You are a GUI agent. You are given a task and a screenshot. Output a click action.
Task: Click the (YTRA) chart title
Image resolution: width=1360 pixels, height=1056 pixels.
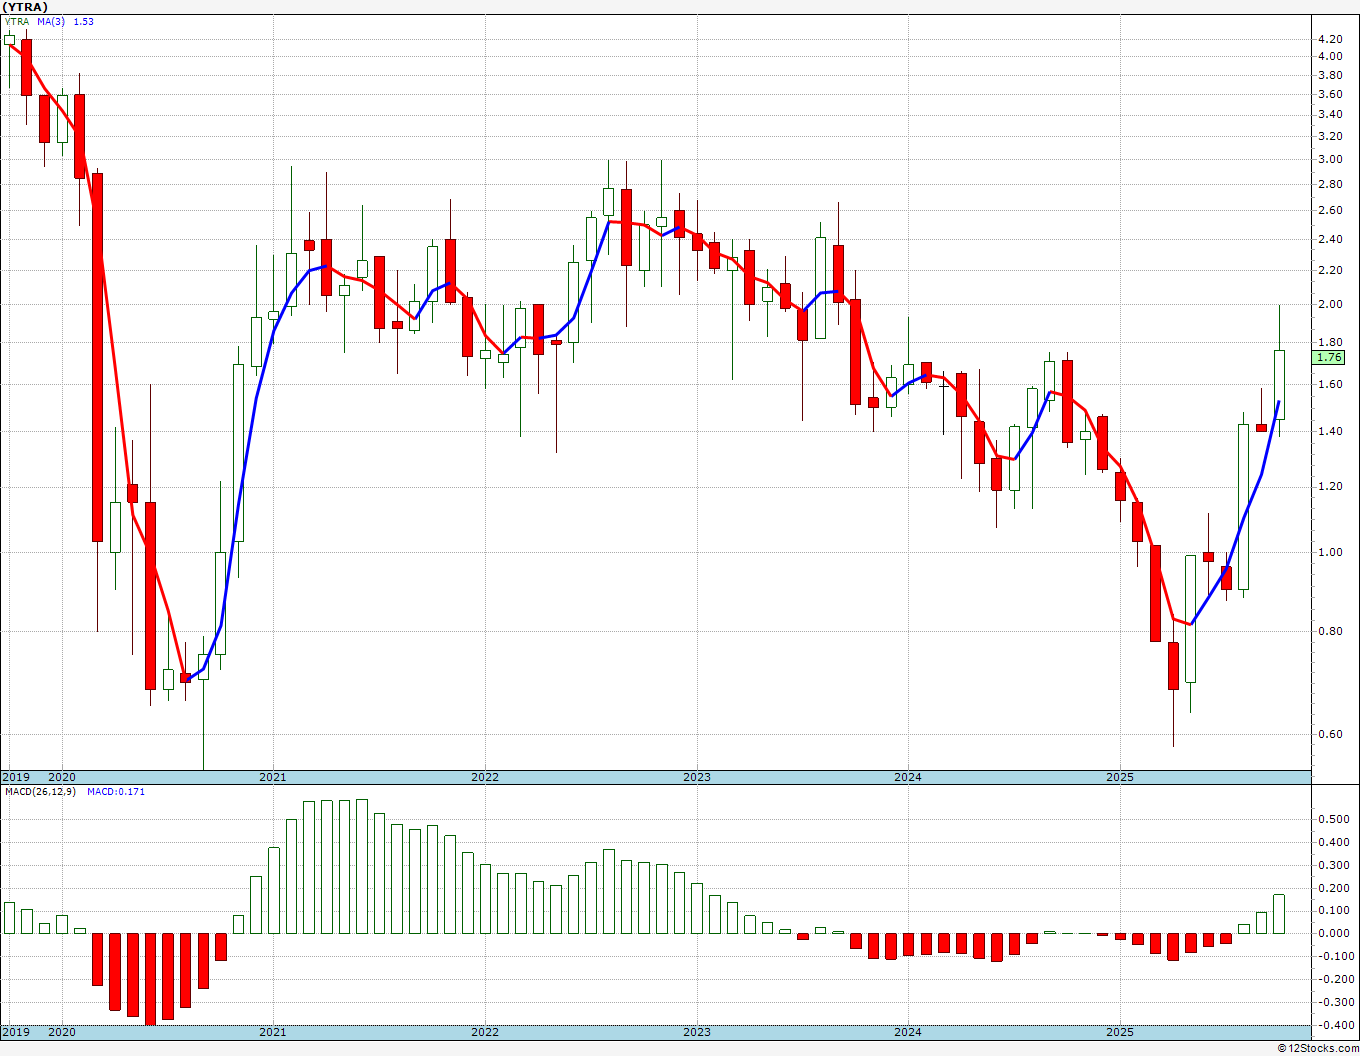point(23,7)
